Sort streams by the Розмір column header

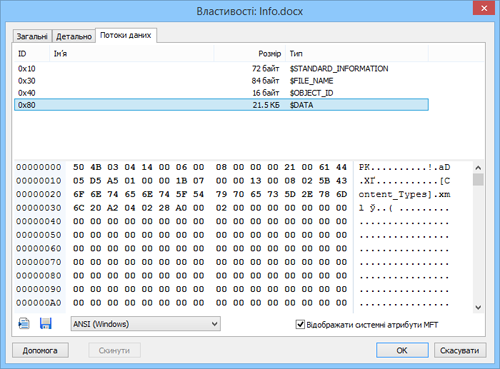click(x=249, y=53)
